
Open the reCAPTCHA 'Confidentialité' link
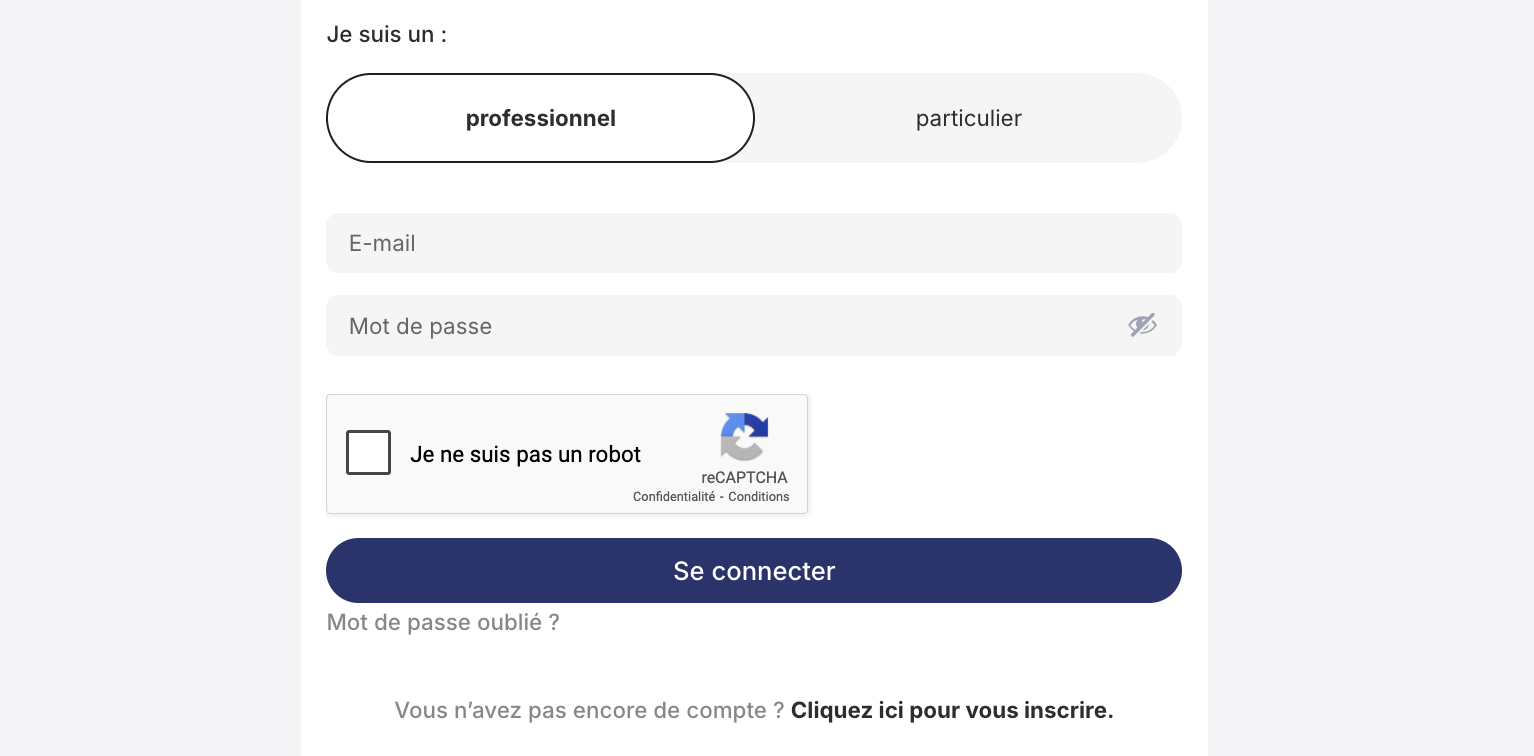674,497
